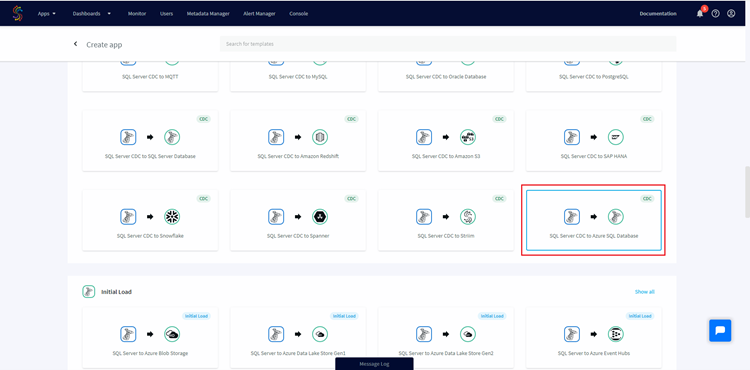Open the Apps dropdown menu
Screen dimensions: 750x370
coord(47,13)
